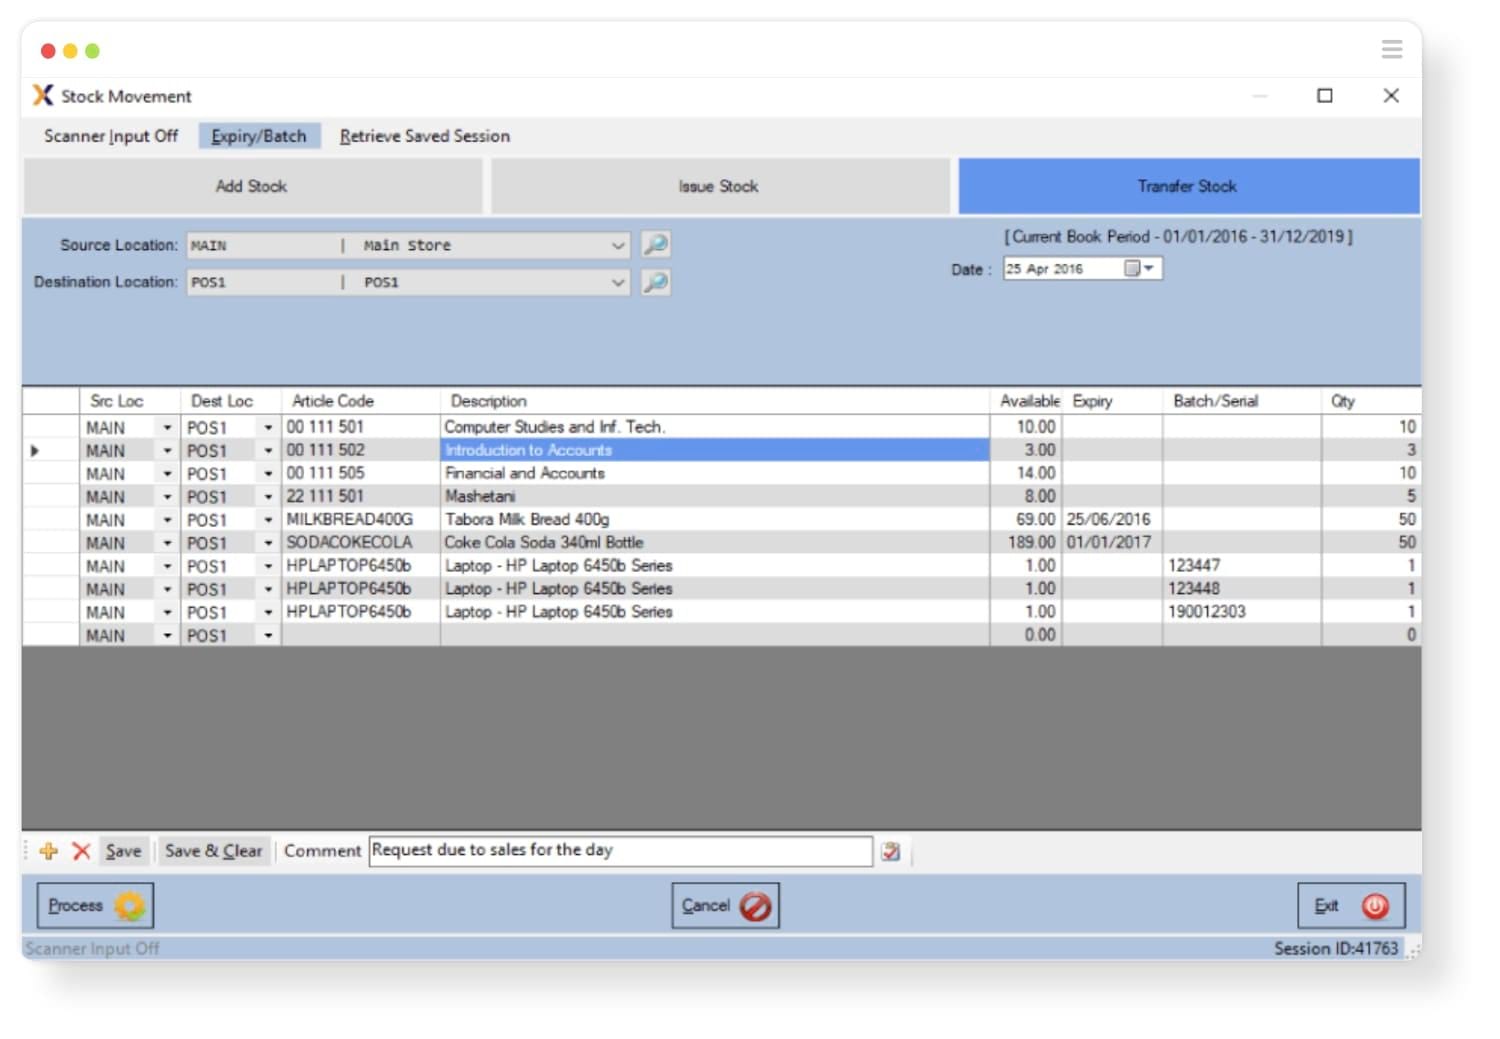Viewport: 1500px width, 1039px height.
Task: Toggle Scanner Input Off menu item
Action: (x=111, y=136)
